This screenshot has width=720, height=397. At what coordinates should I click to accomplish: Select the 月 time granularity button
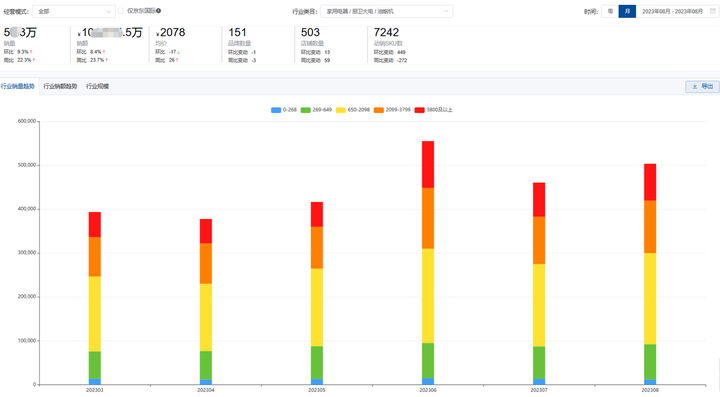pos(627,11)
